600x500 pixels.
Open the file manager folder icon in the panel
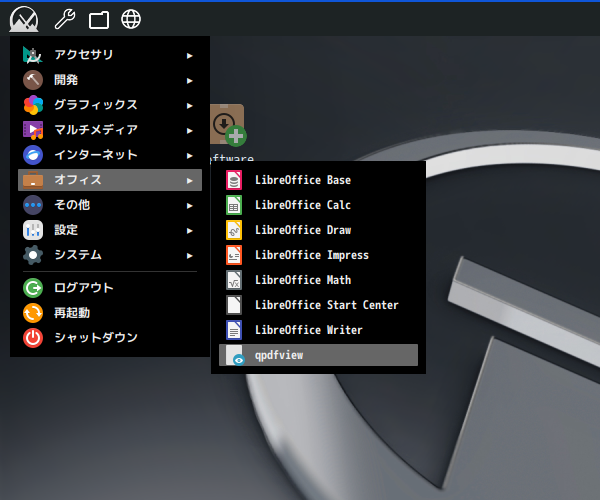(x=98, y=19)
